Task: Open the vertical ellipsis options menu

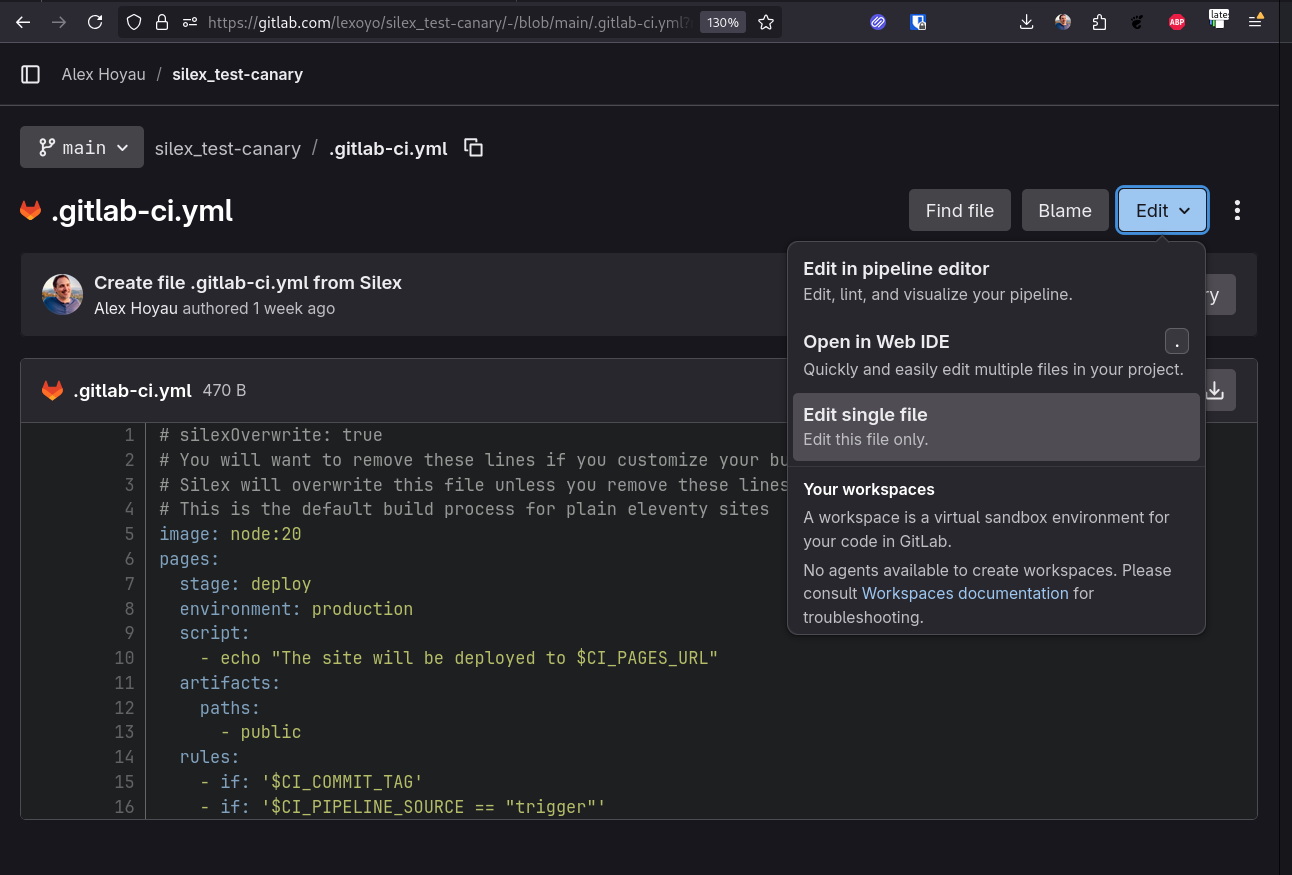Action: coord(1237,210)
